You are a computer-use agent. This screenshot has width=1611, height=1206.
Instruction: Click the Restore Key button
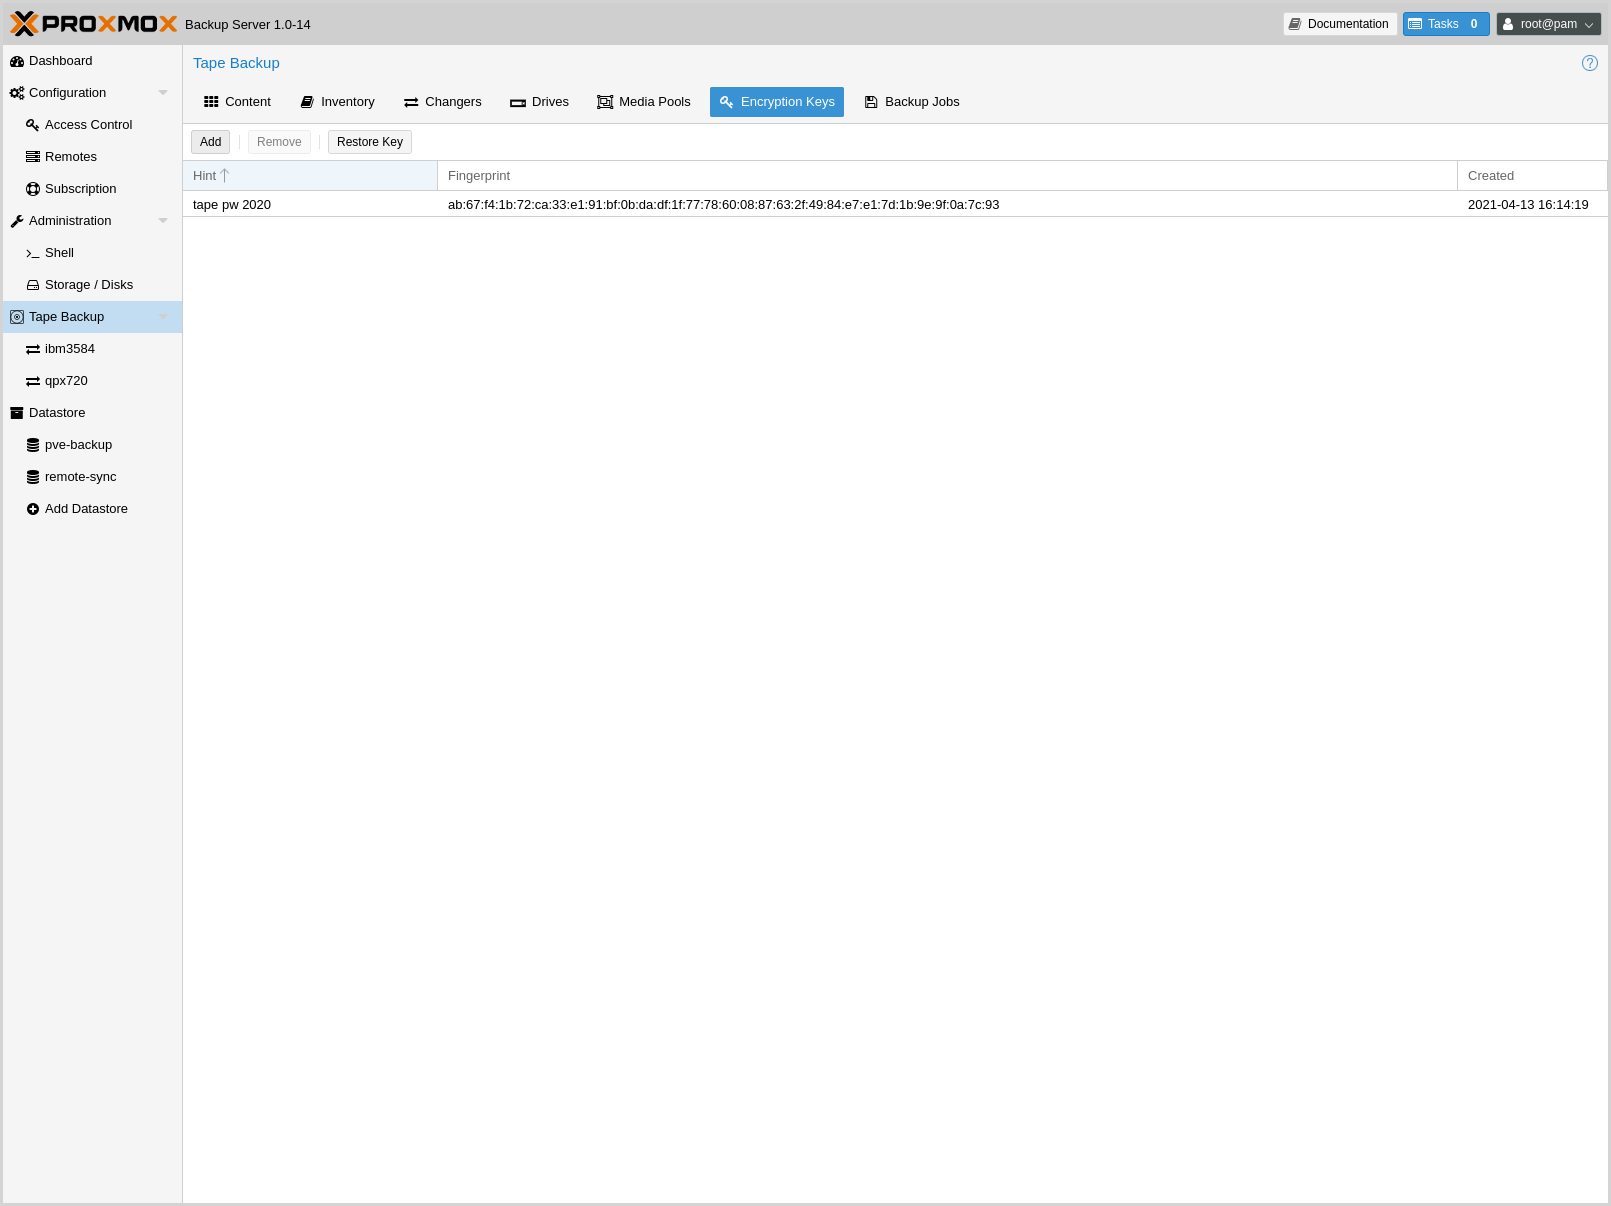tap(370, 142)
